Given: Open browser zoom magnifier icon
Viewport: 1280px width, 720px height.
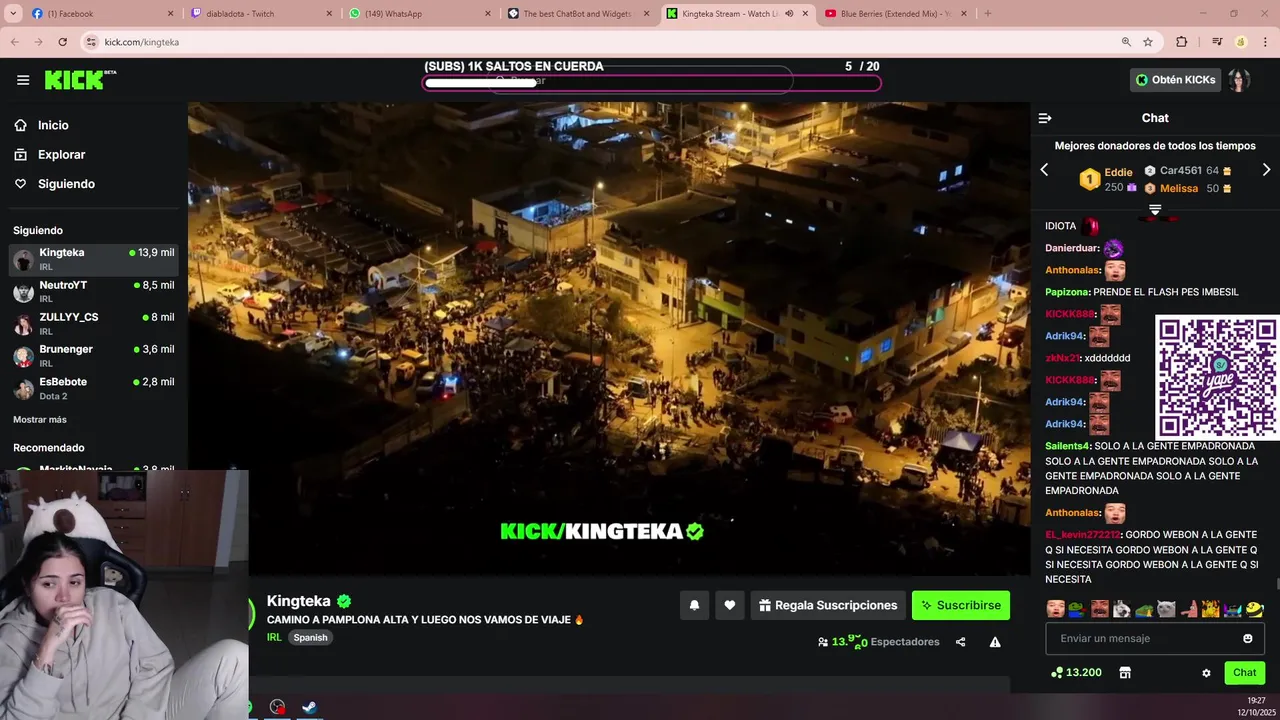Looking at the screenshot, I should [1126, 42].
